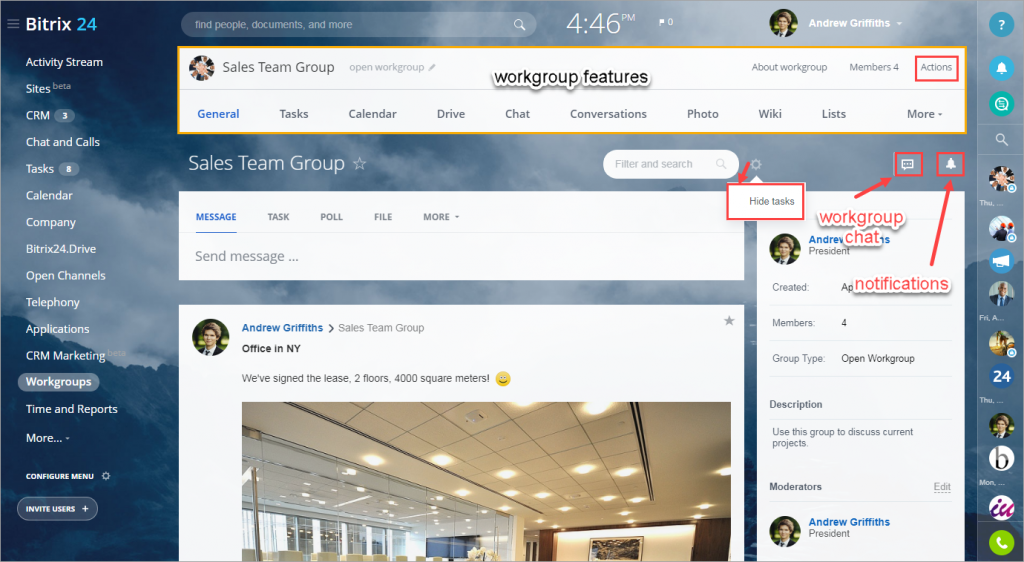Open the Calendar workgroup tab
The width and height of the screenshot is (1024, 562).
372,114
